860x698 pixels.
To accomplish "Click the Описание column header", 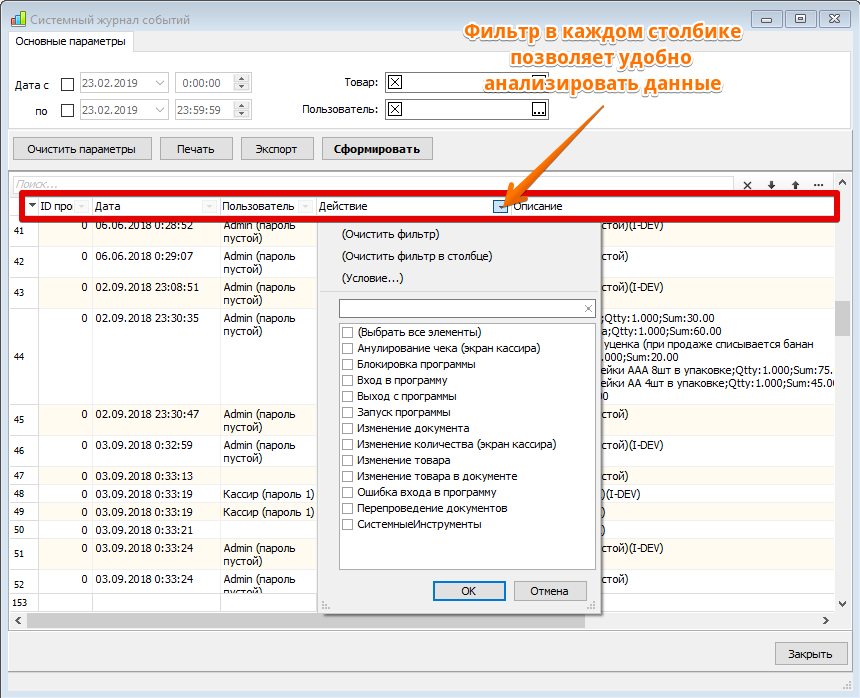I will click(672, 207).
